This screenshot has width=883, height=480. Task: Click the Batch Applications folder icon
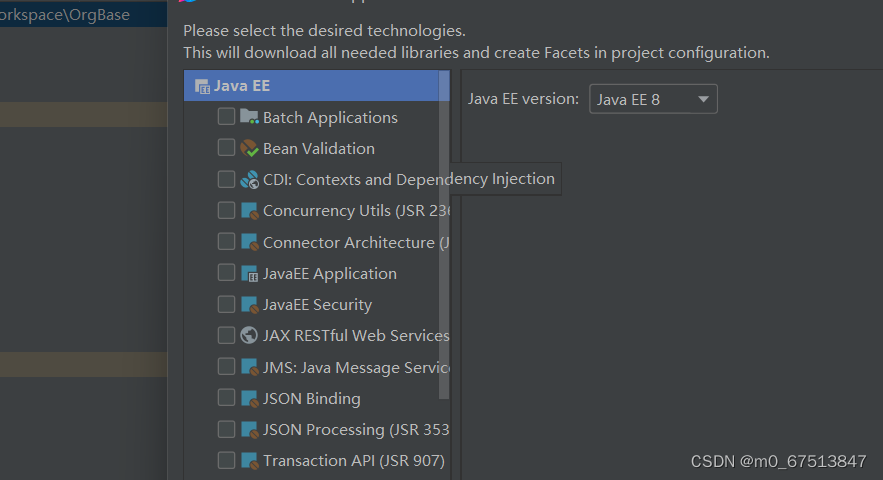(249, 117)
